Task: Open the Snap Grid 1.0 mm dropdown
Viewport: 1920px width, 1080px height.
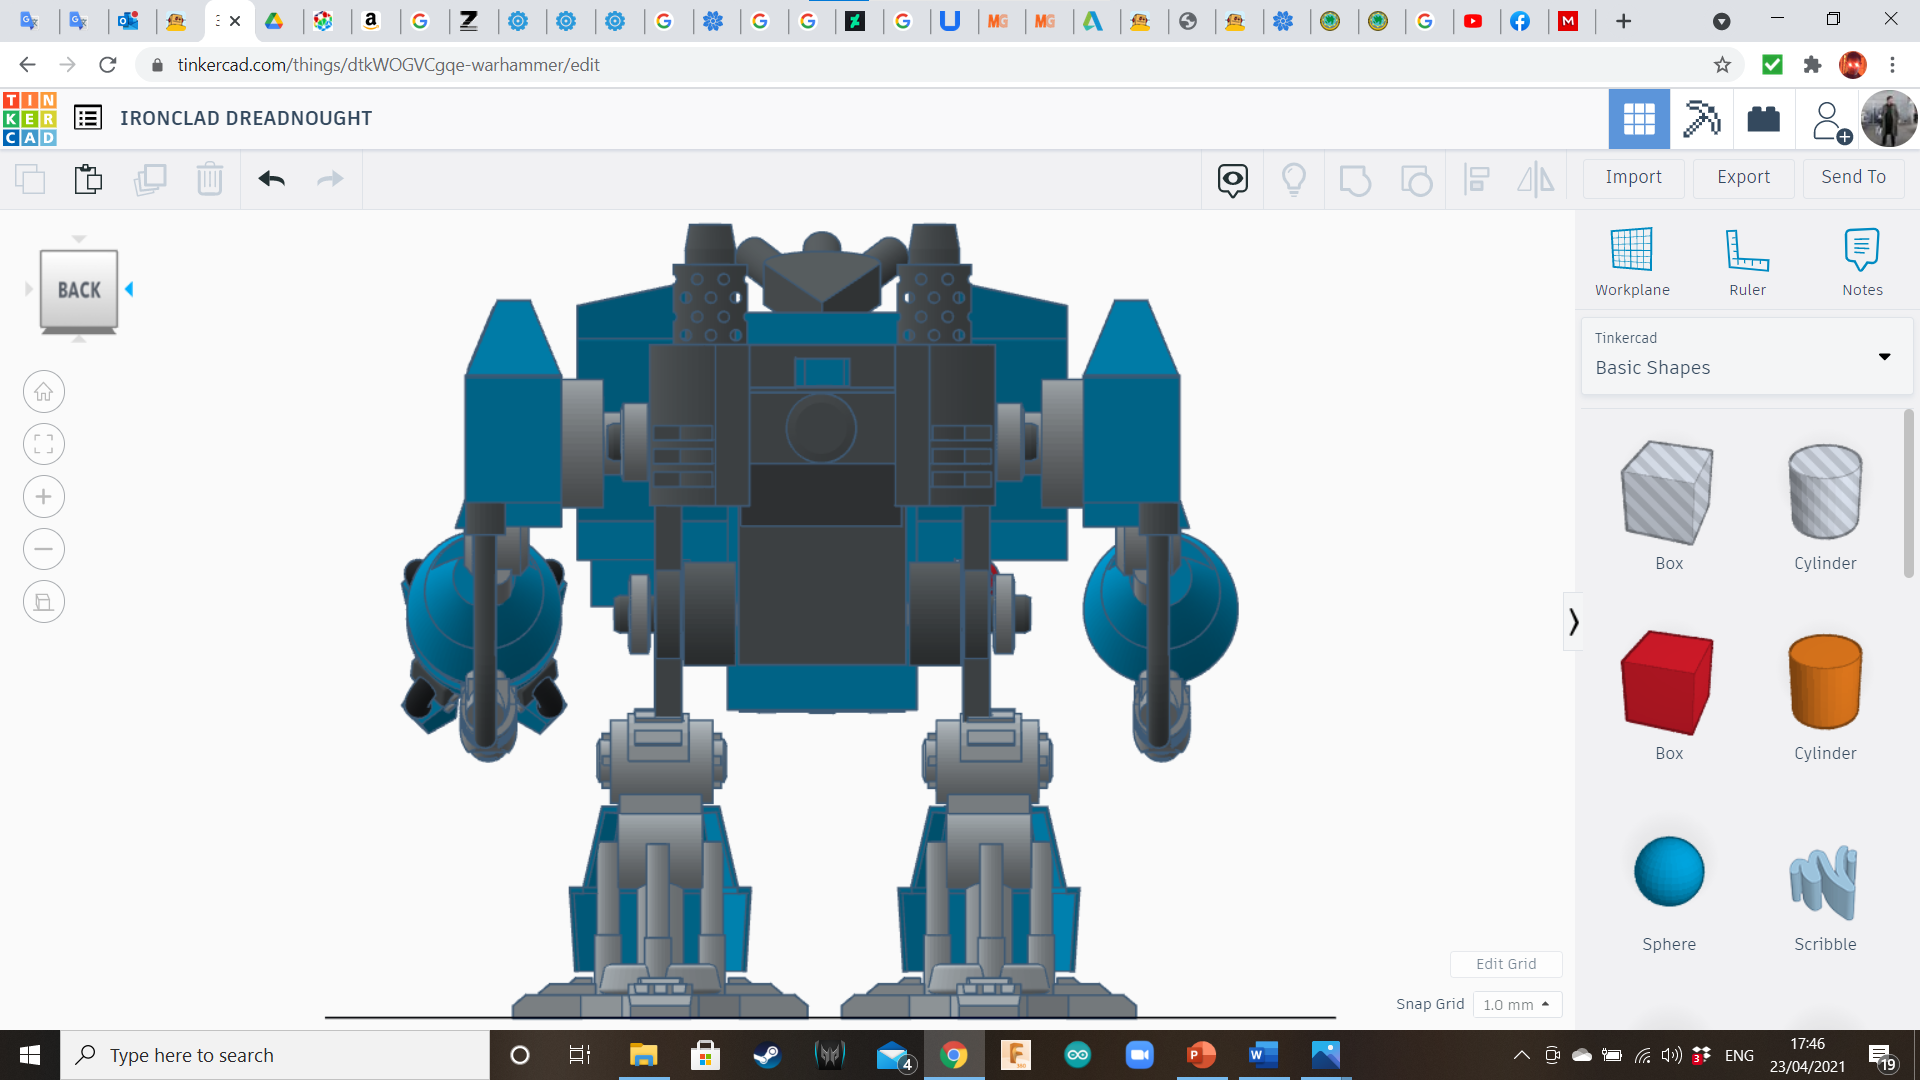Action: pos(1516,1004)
